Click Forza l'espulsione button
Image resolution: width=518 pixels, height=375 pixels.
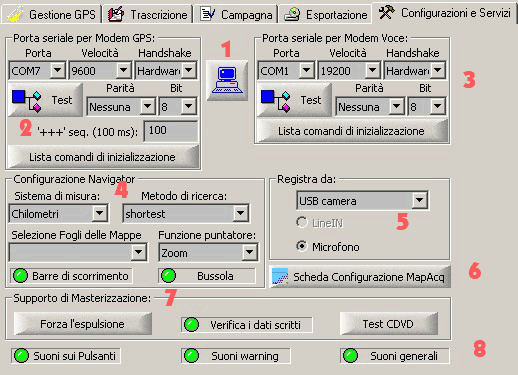83,324
